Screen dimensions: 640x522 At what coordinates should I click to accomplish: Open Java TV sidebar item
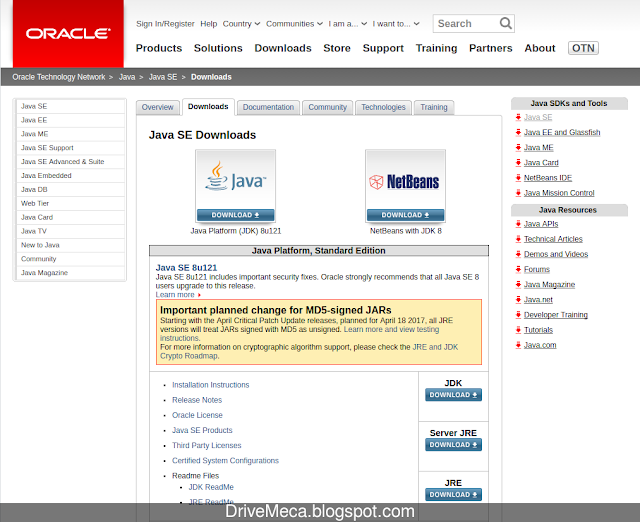[x=70, y=231]
